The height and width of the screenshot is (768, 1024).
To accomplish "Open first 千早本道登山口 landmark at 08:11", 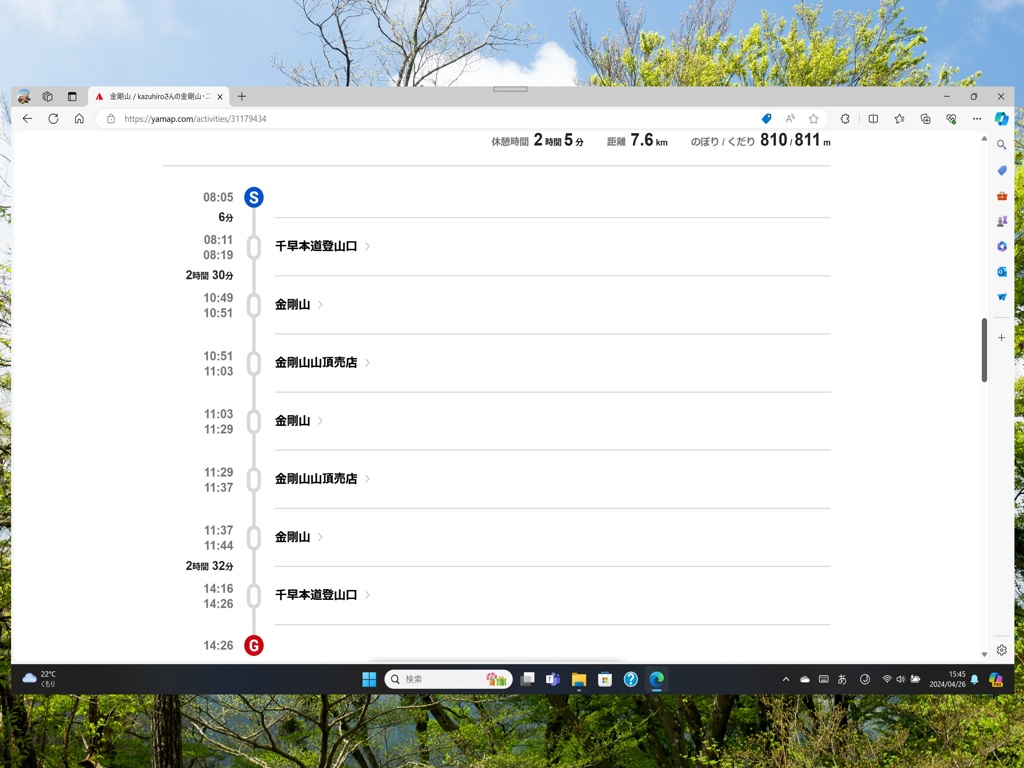I will (315, 246).
